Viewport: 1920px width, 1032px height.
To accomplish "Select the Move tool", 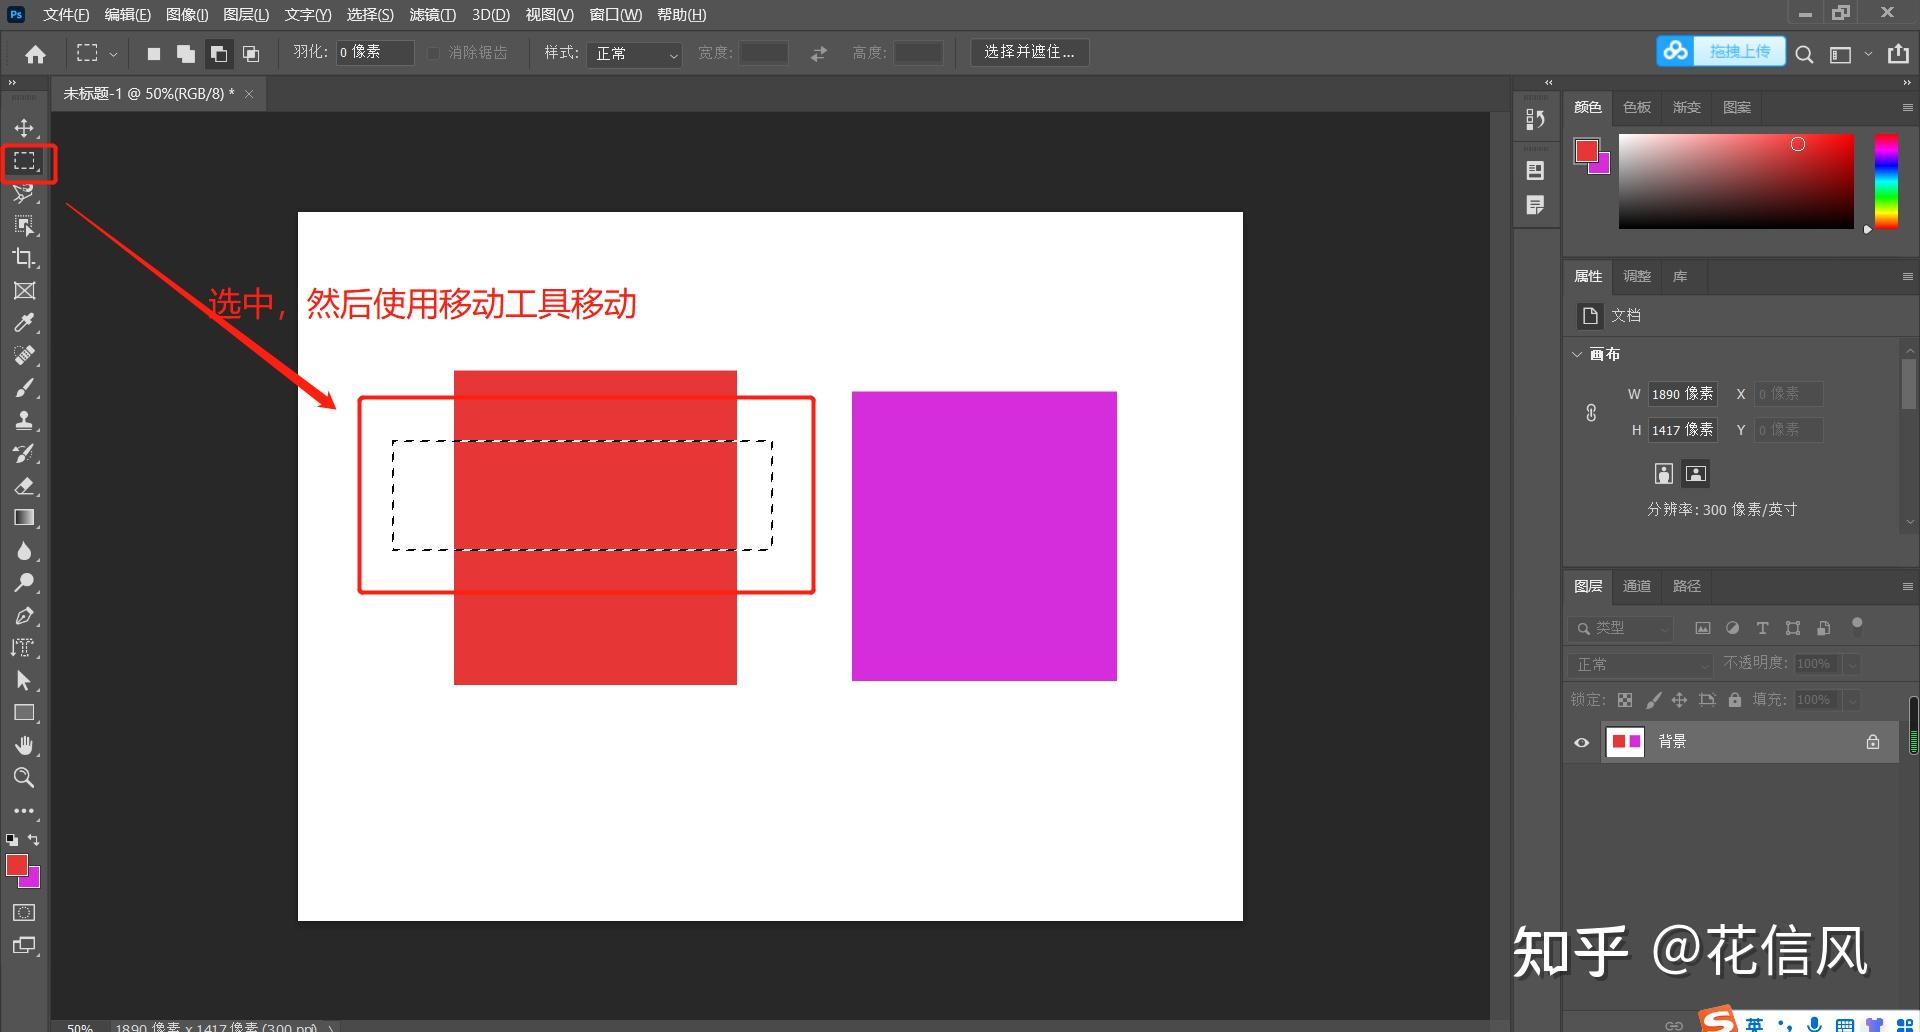I will pyautogui.click(x=24, y=128).
